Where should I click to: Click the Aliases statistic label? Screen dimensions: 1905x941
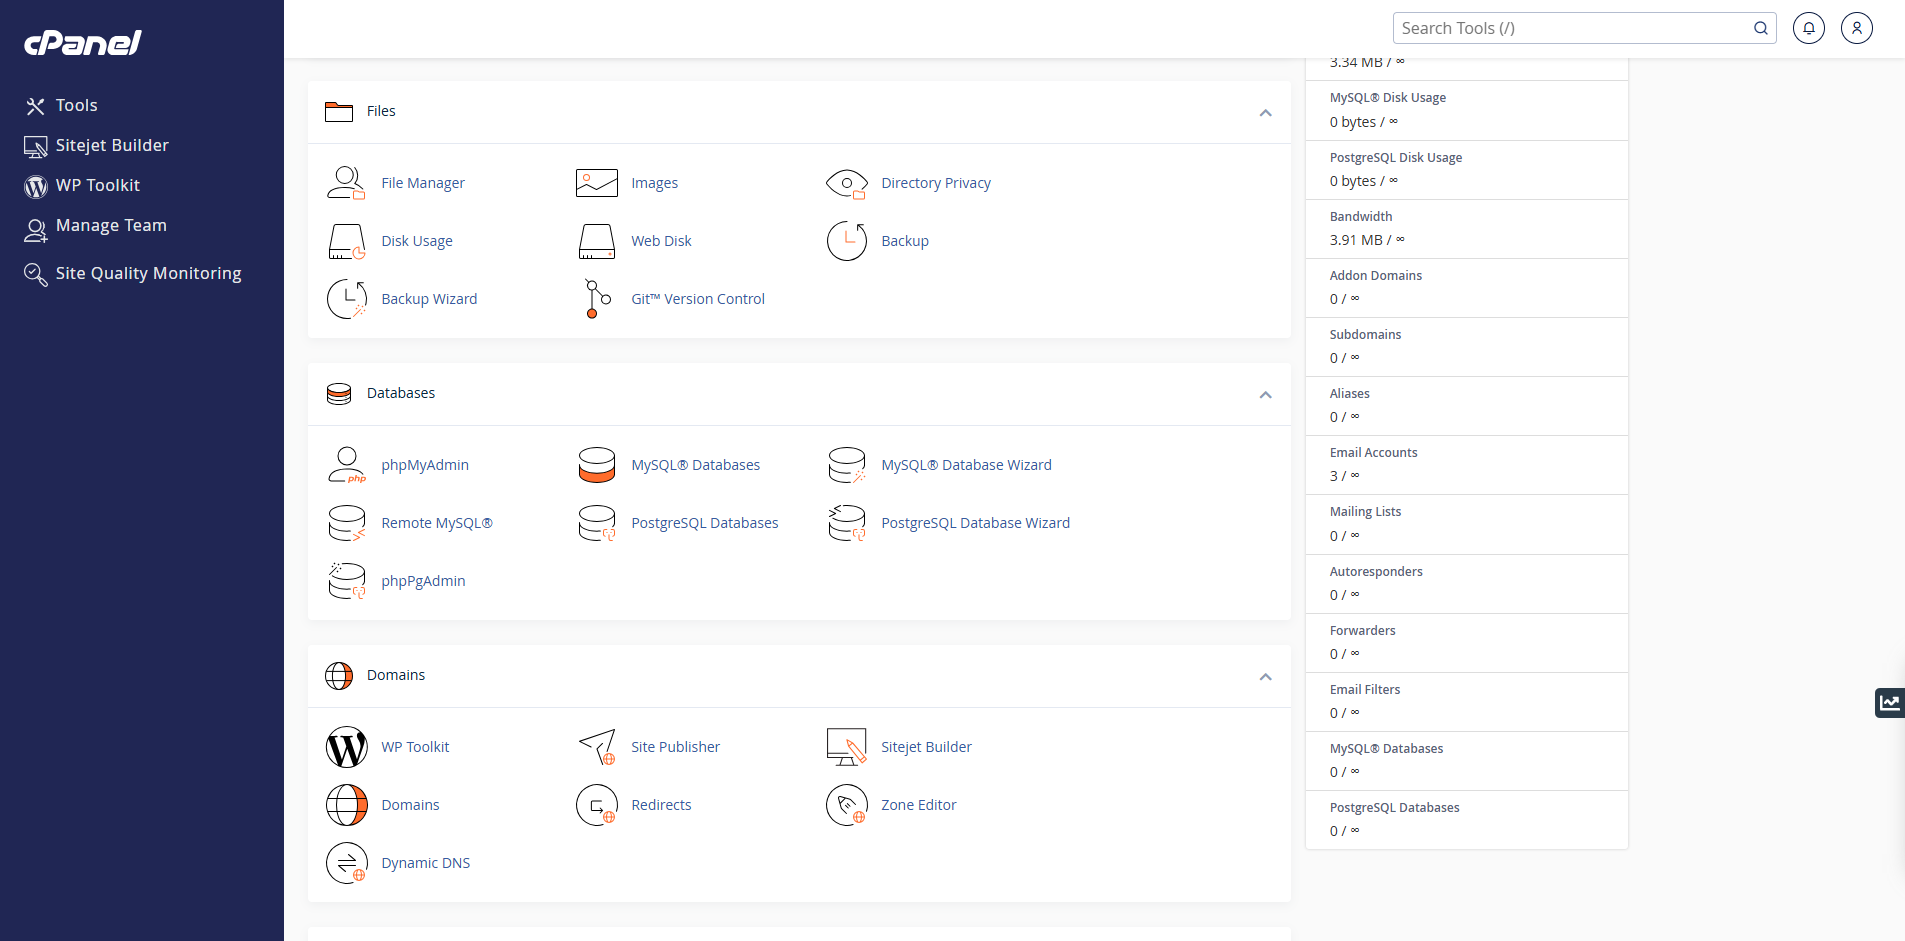[1349, 394]
